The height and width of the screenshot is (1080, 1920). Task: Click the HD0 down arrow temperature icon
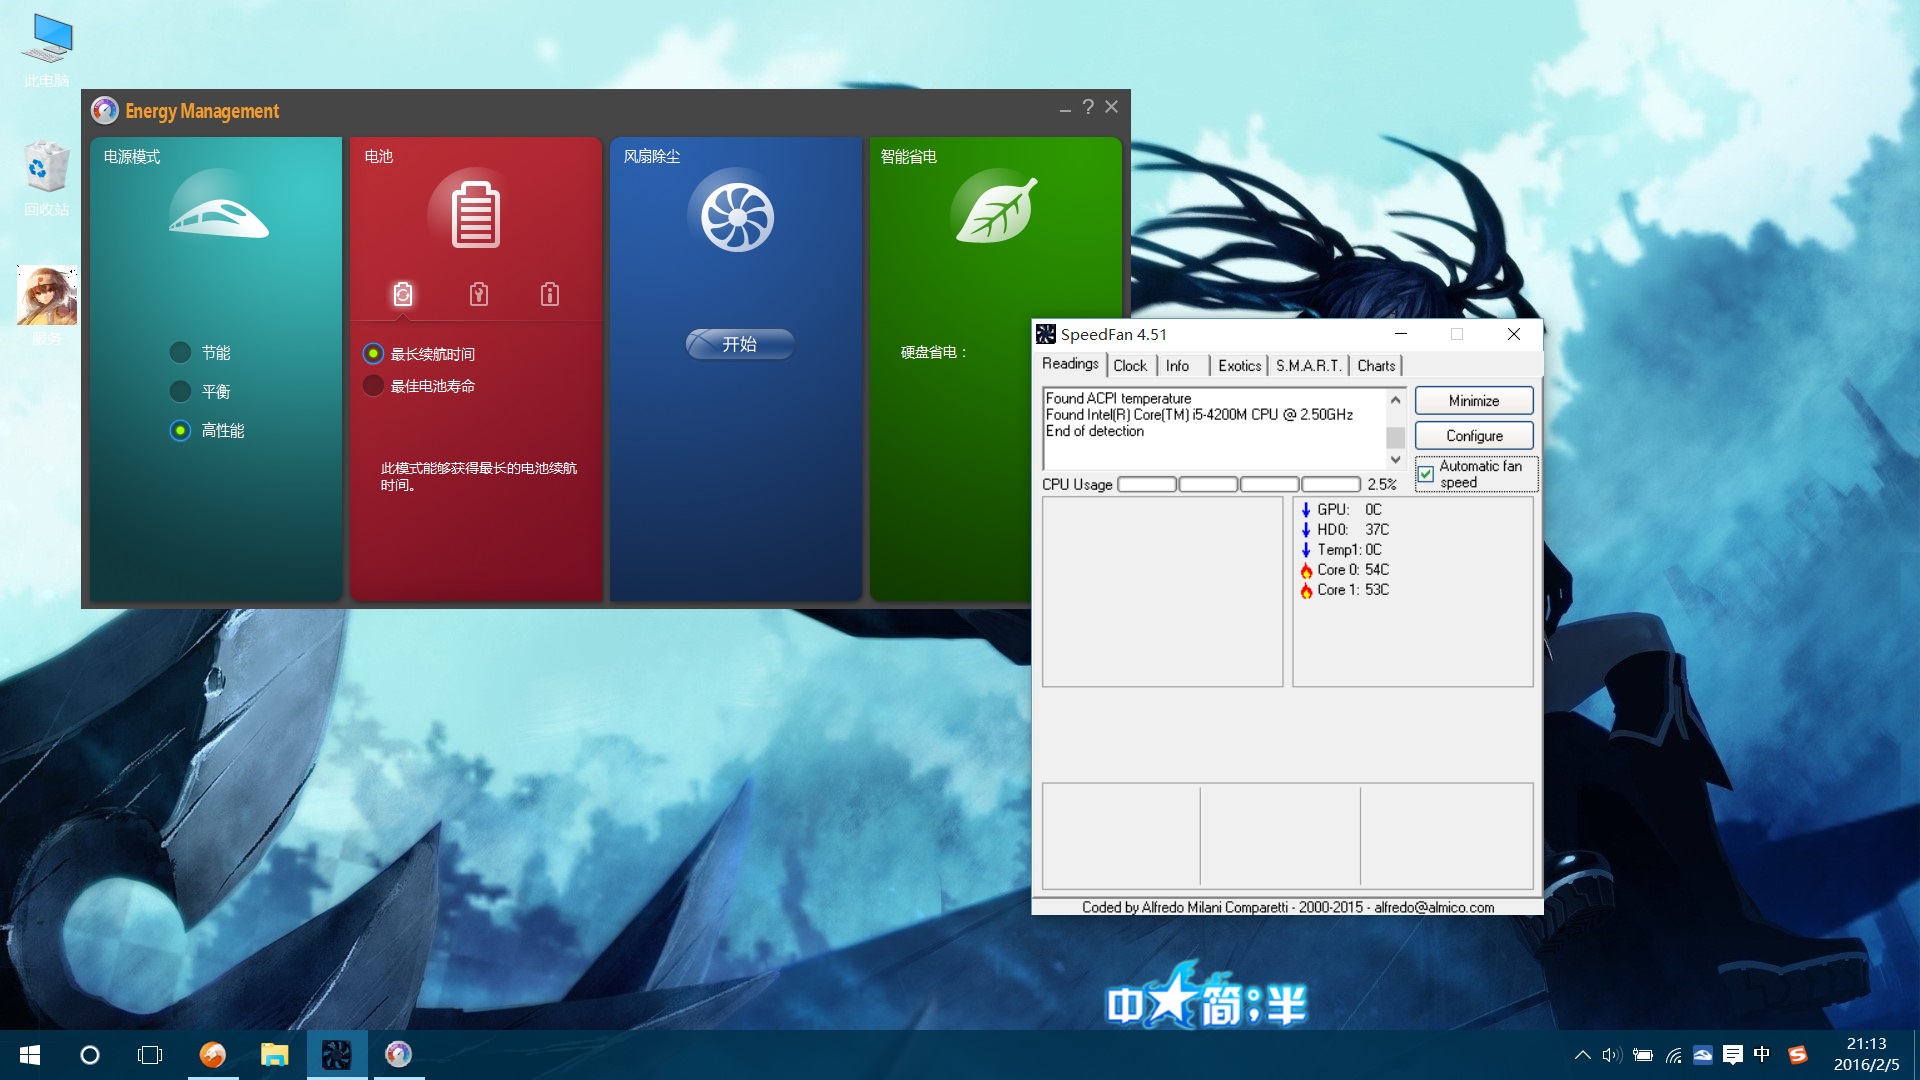[x=1306, y=530]
